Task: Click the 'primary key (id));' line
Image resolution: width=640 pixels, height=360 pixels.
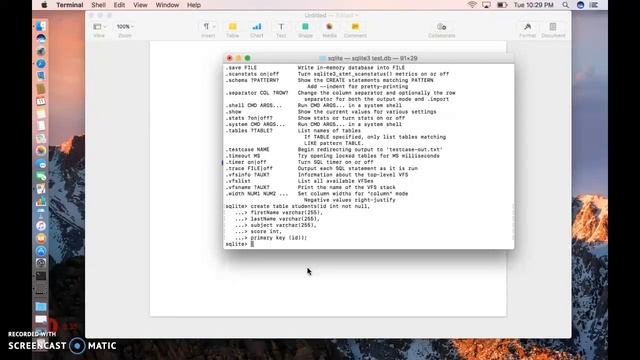Action: click(x=271, y=238)
